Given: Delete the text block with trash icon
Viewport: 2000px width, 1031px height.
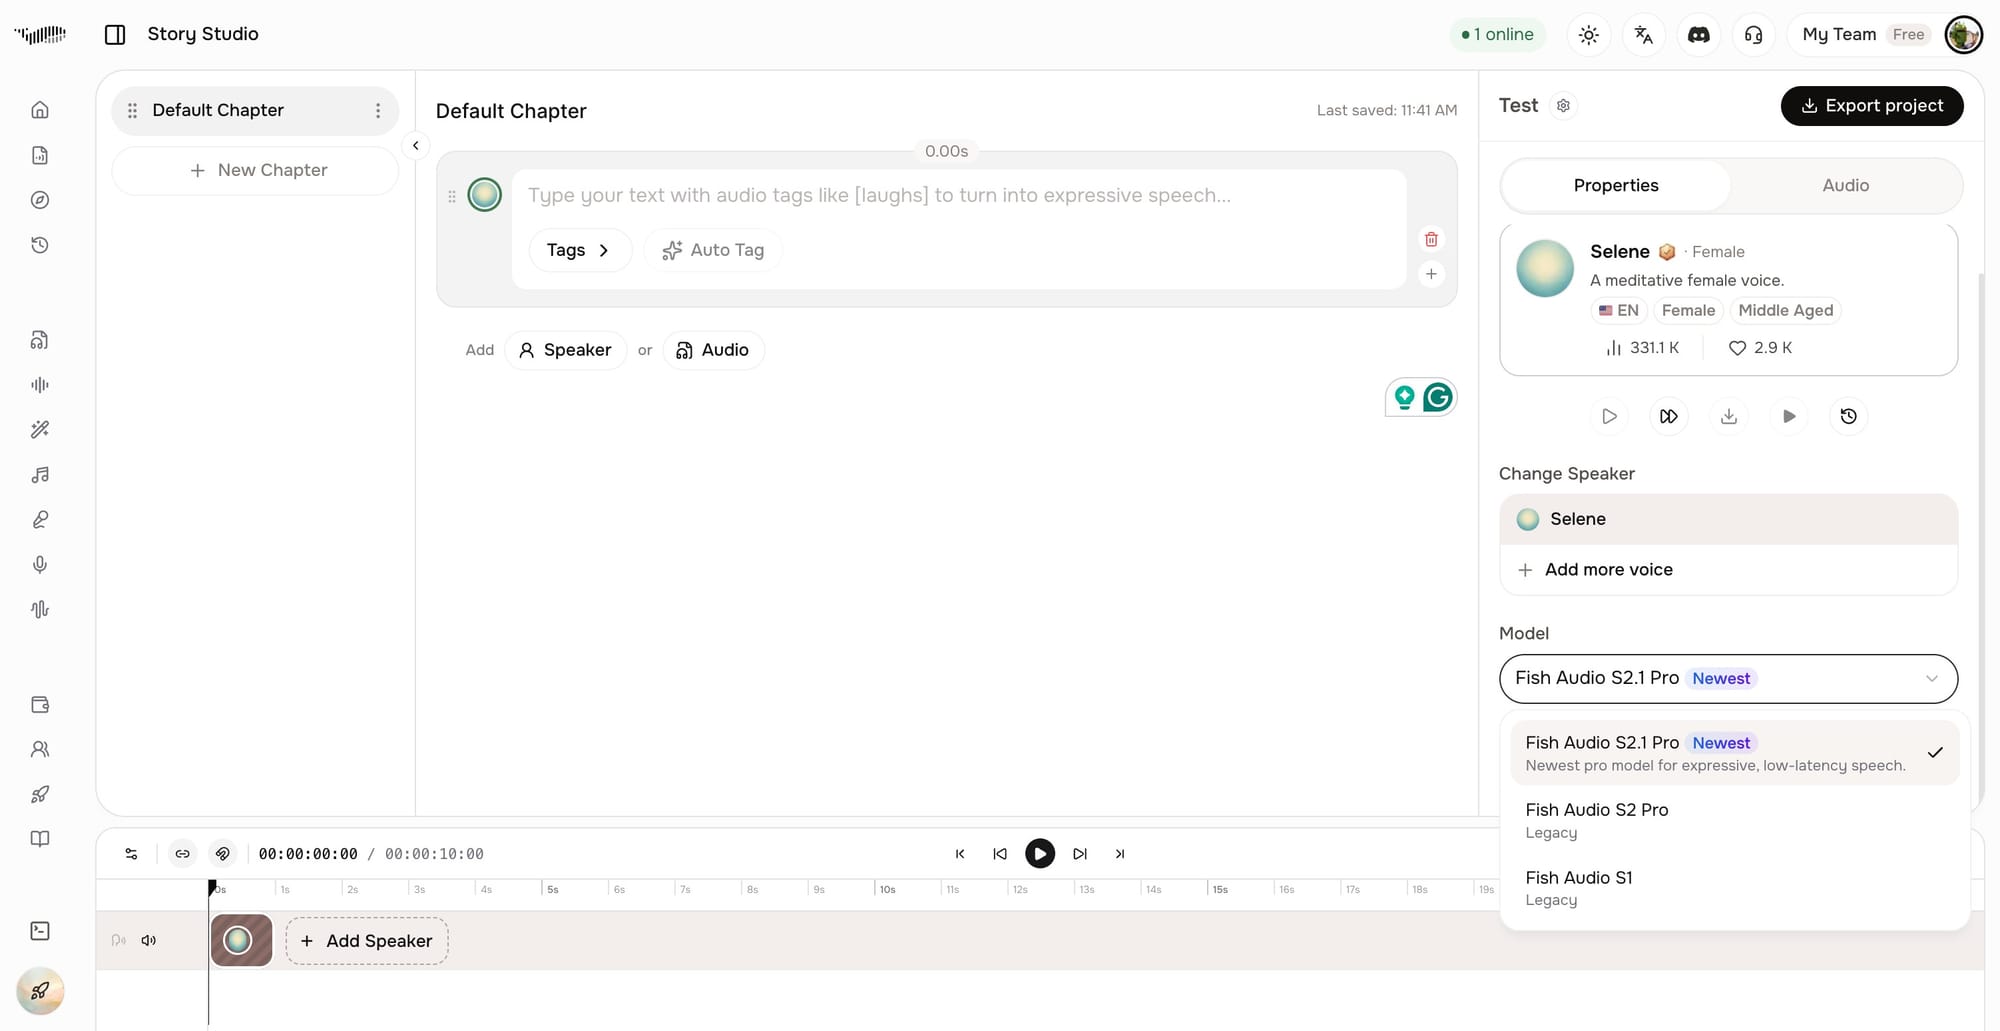Looking at the screenshot, I should click(x=1431, y=239).
